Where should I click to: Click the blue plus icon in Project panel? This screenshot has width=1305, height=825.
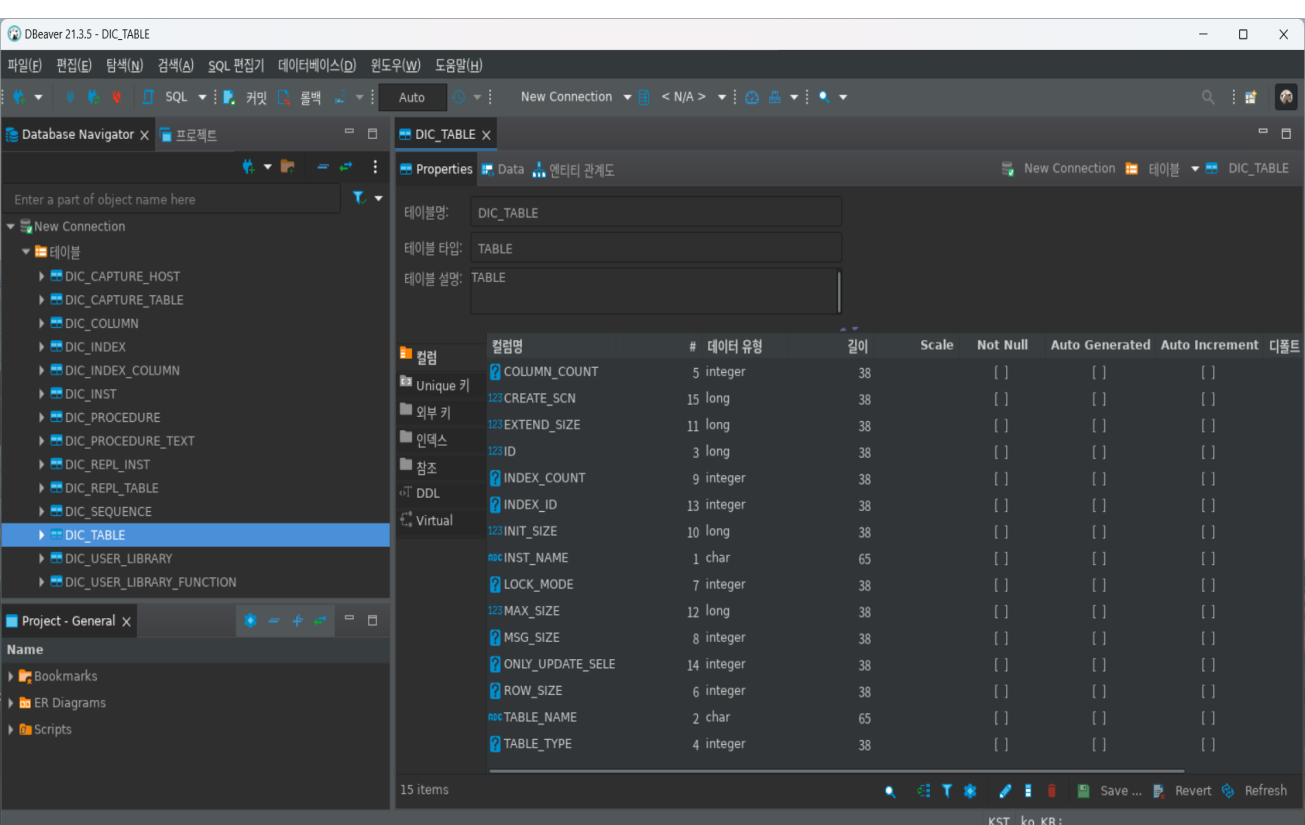297,620
